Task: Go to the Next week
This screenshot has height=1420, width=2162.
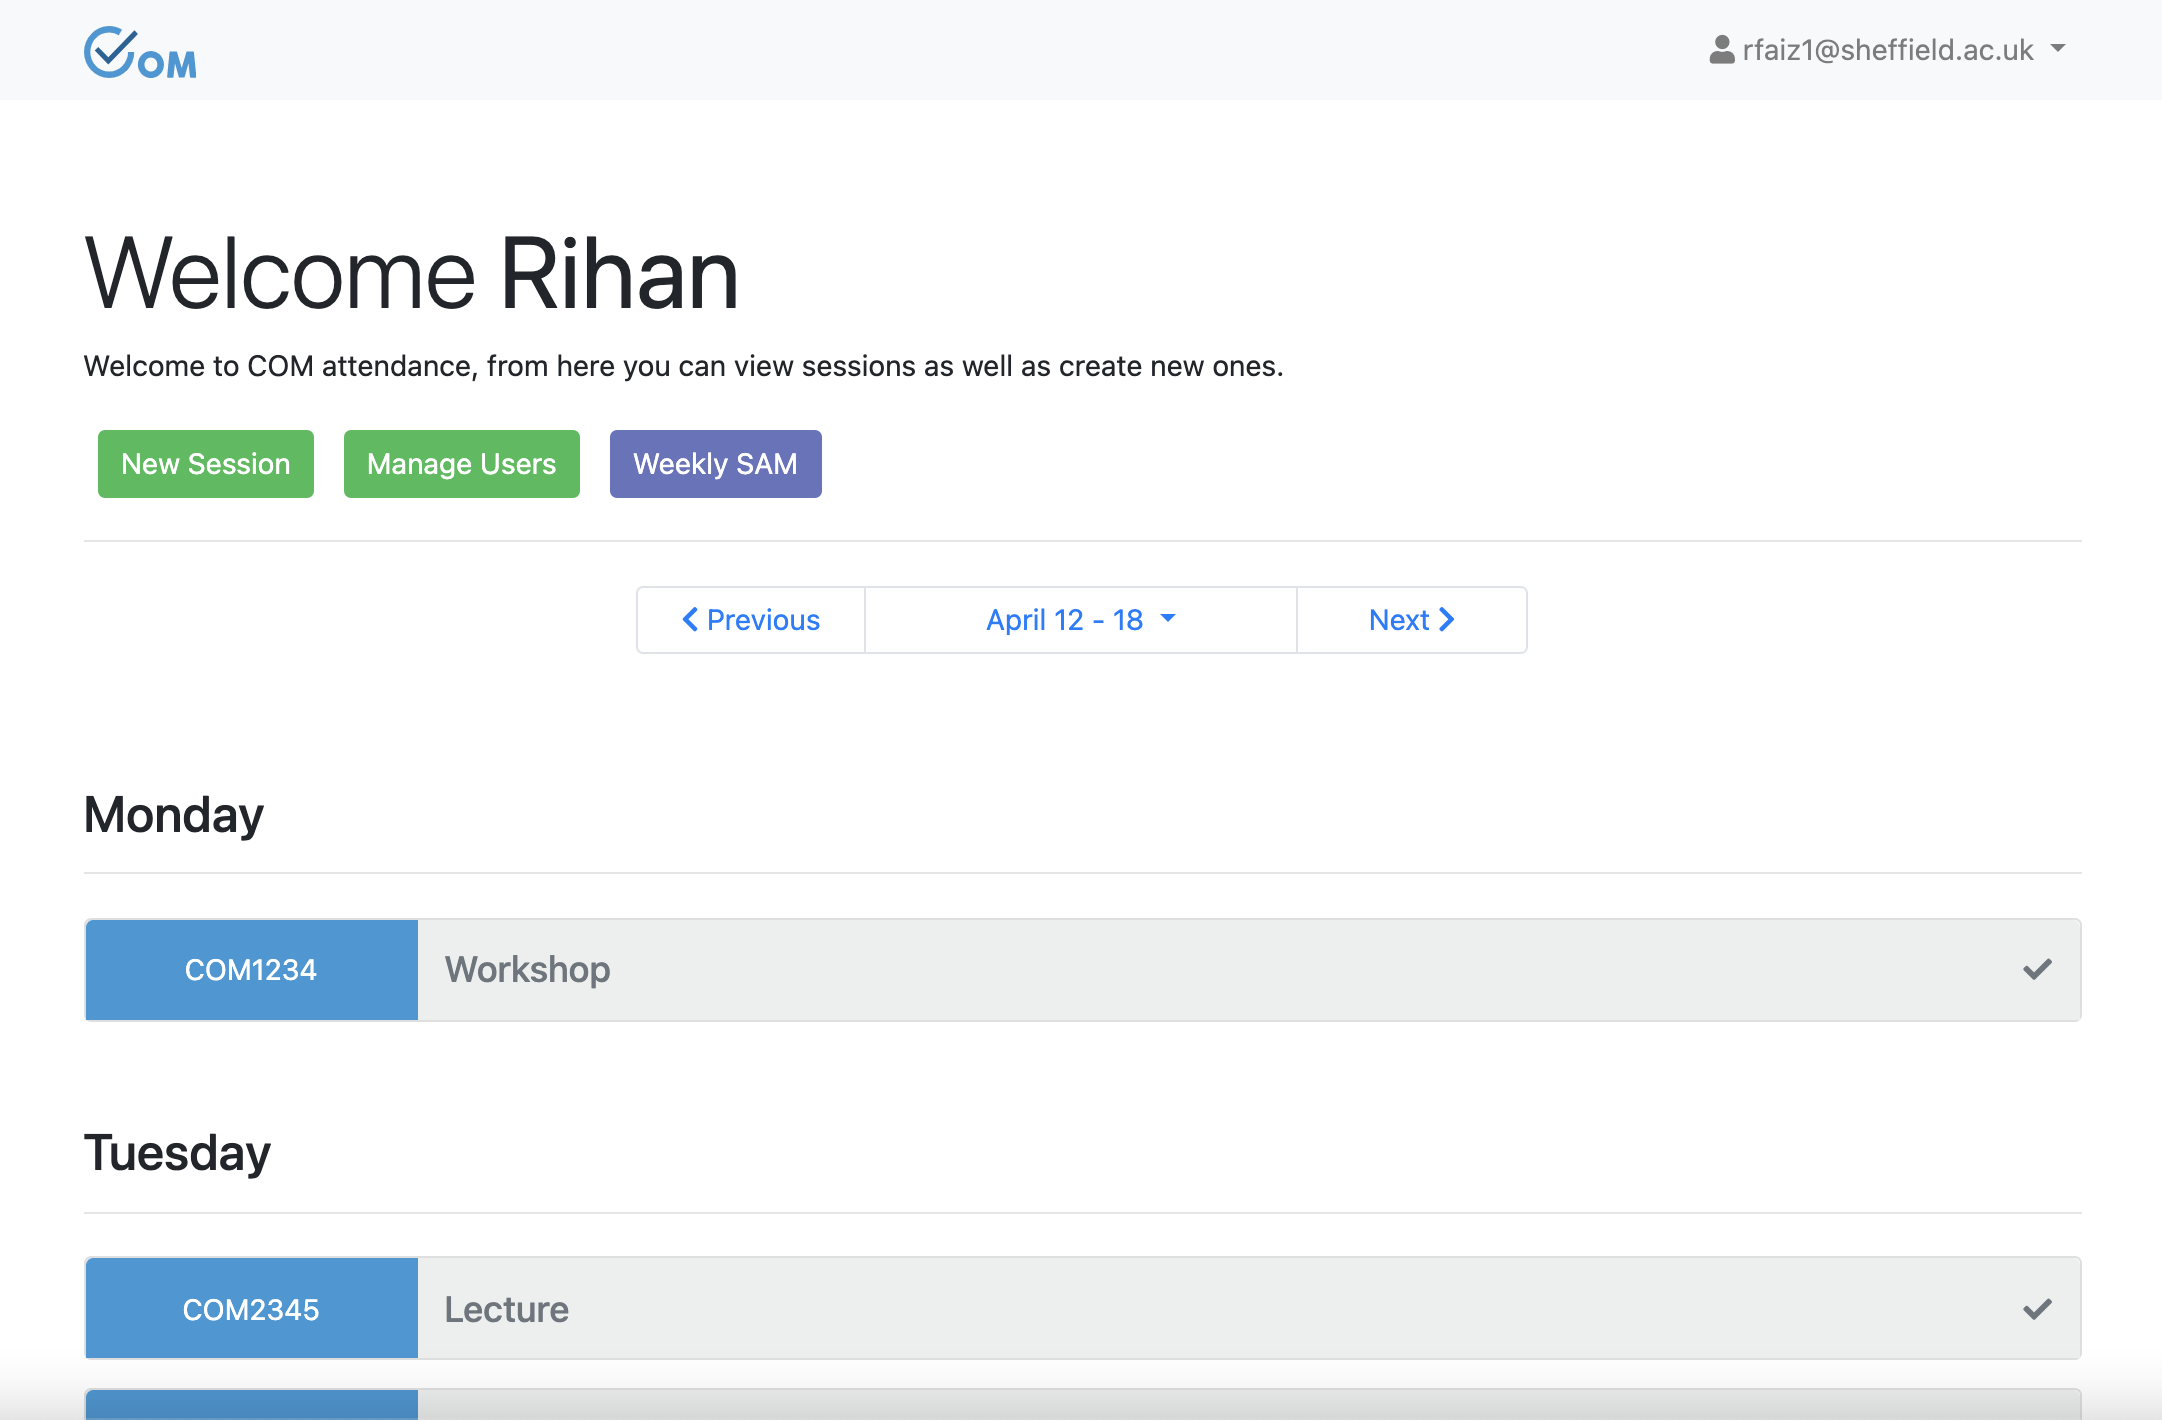Action: 1411,620
